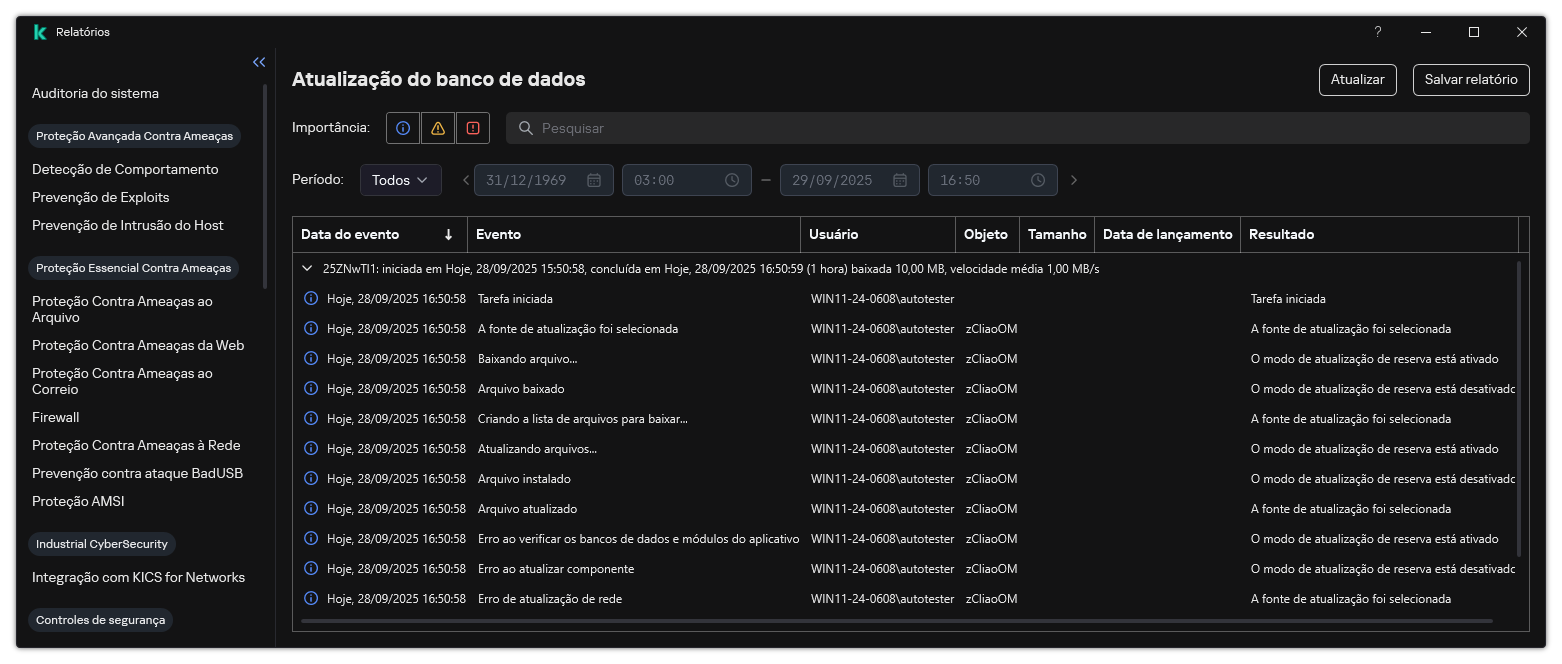This screenshot has width=1562, height=664.
Task: Click the previous period arrow
Action: [x=465, y=180]
